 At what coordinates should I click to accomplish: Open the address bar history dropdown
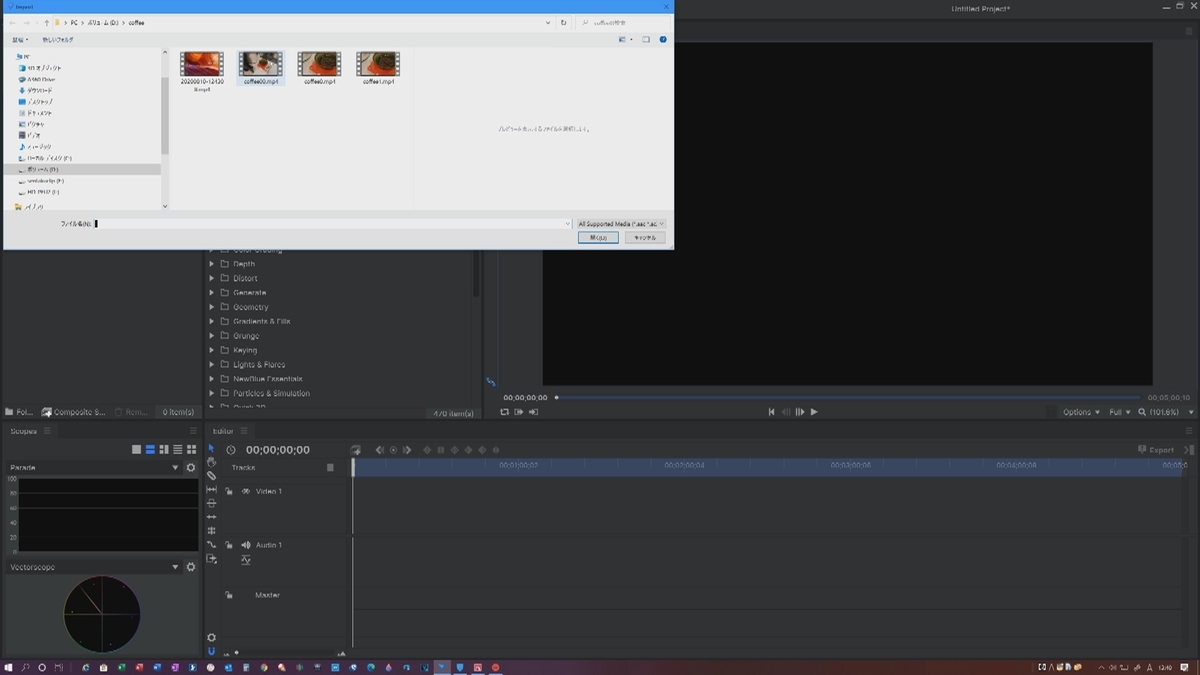pos(548,22)
